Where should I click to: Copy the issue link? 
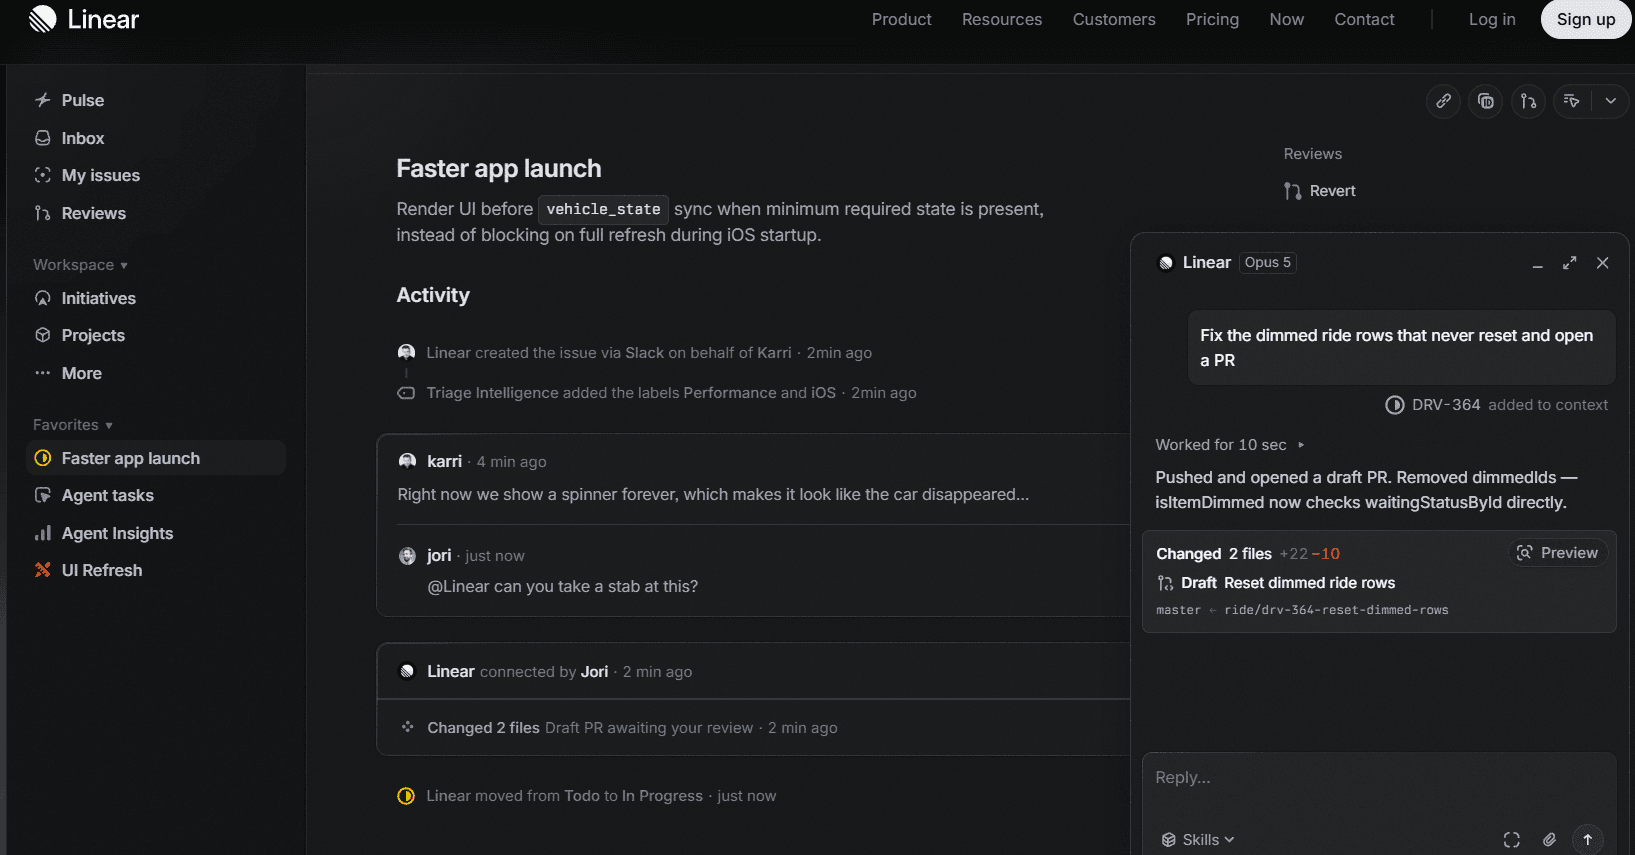[x=1444, y=101]
